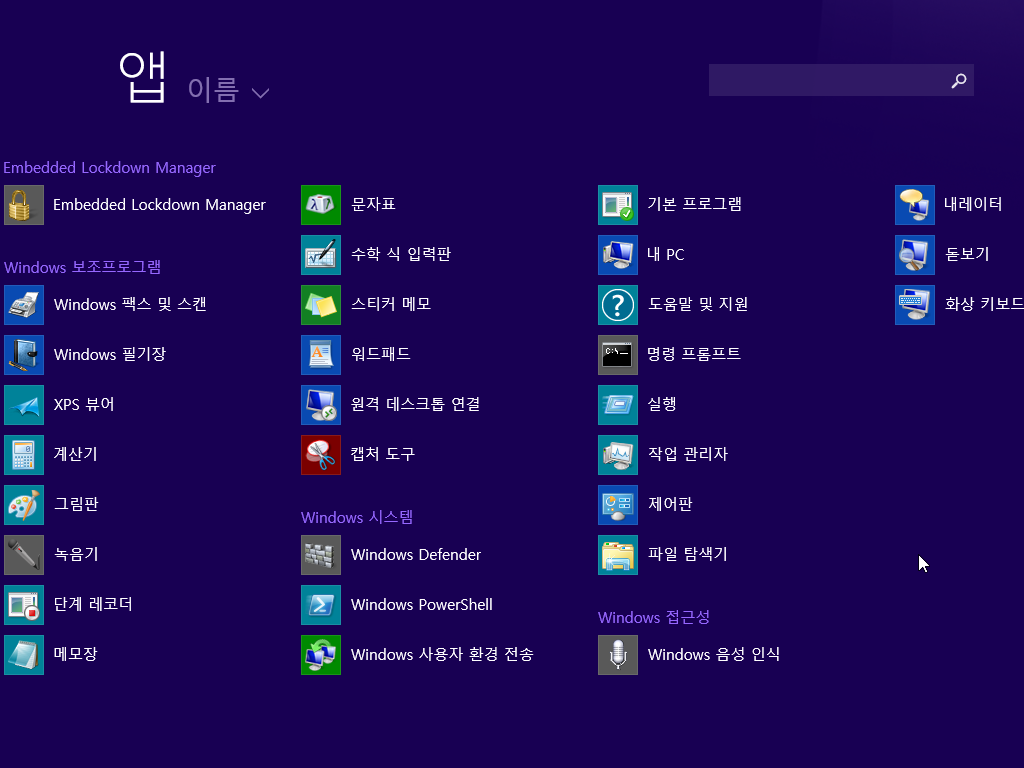
Task: Open Windows 필기장 journal icon
Action: click(24, 355)
